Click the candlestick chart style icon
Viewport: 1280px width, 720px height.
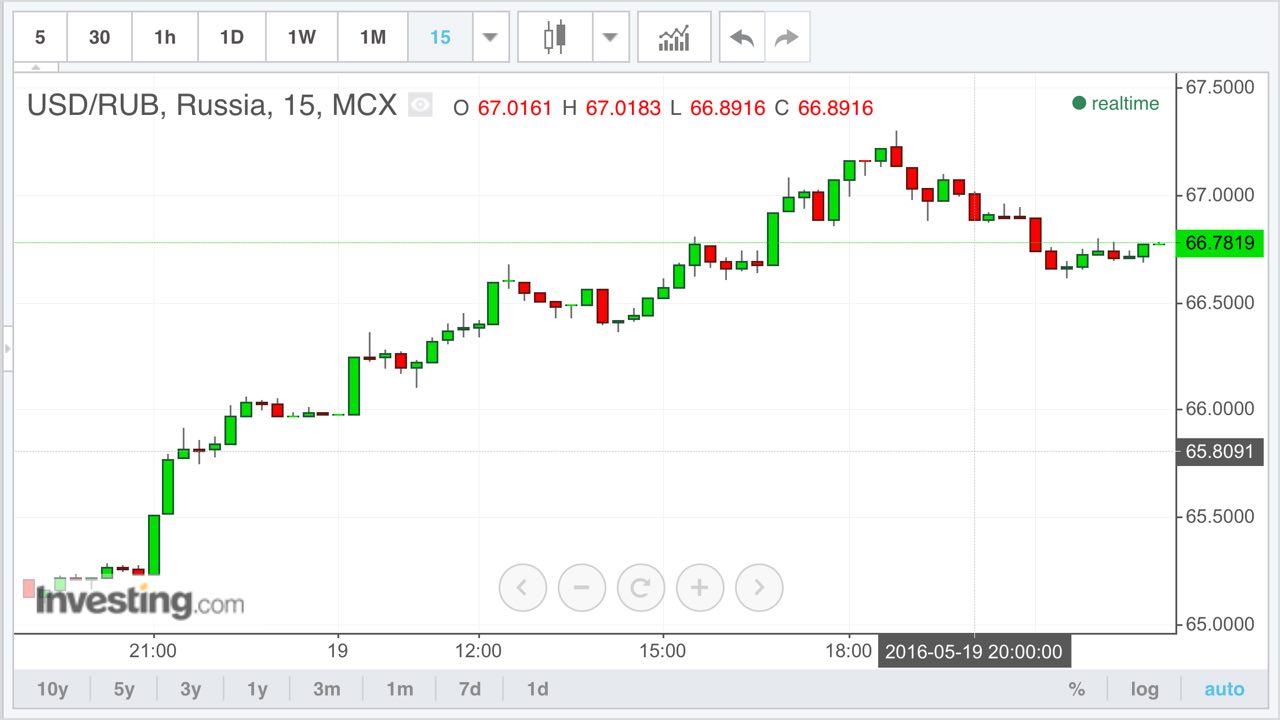tap(555, 37)
